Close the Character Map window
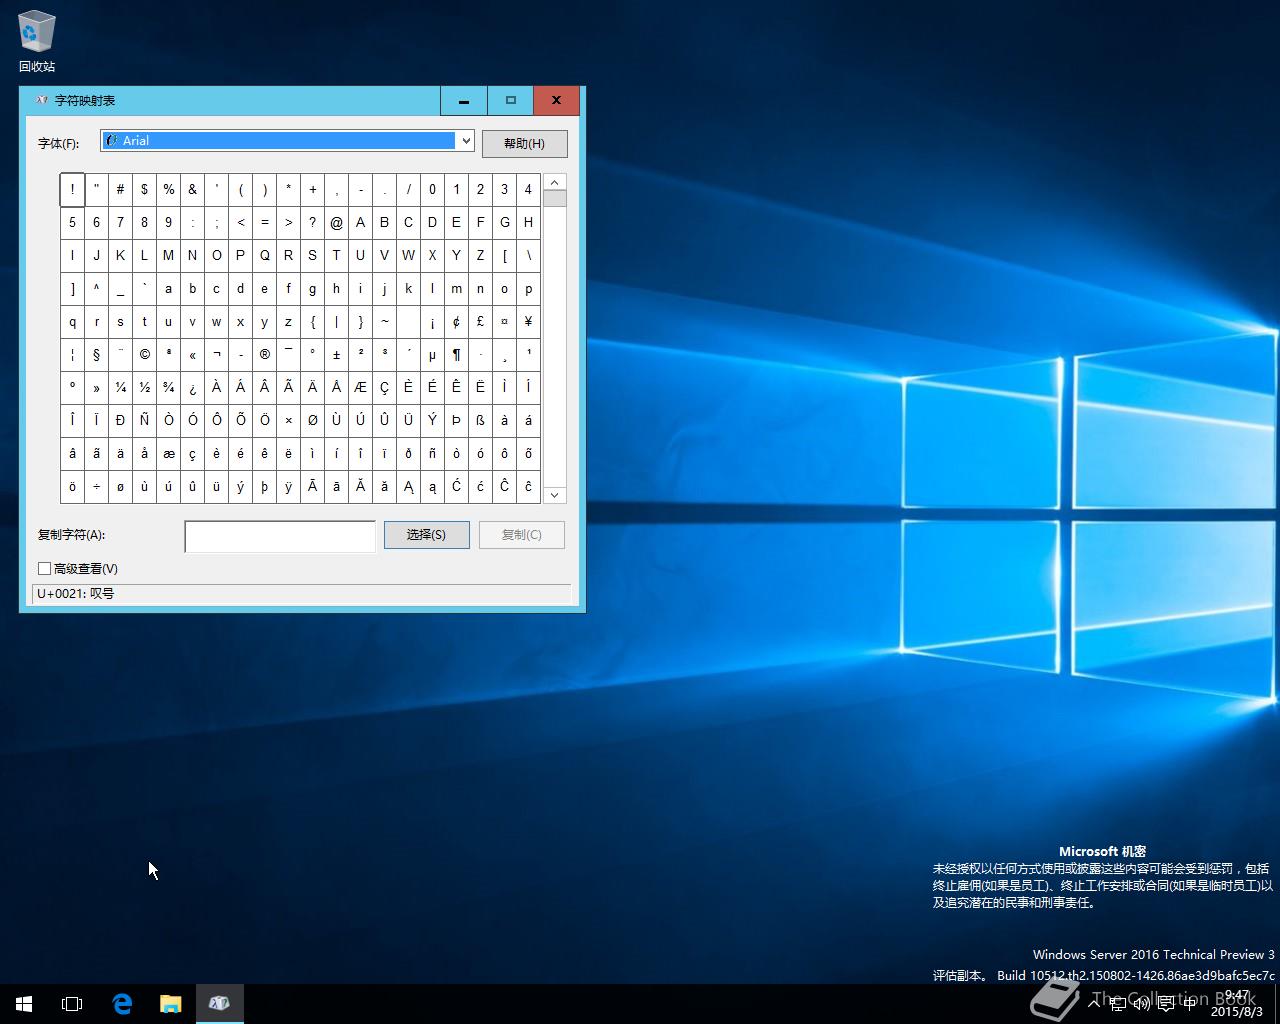This screenshot has width=1280, height=1024. [x=556, y=100]
